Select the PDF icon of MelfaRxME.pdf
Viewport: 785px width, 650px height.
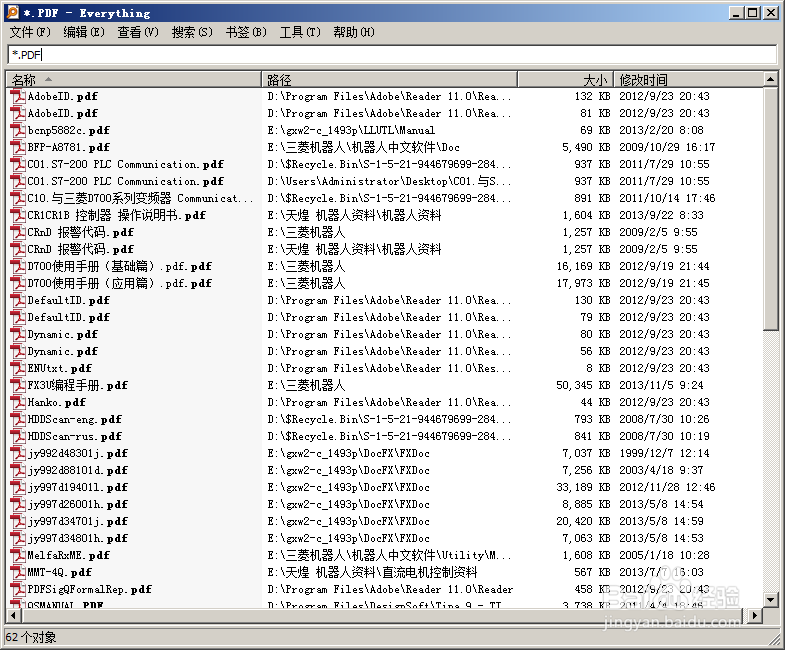(x=18, y=556)
